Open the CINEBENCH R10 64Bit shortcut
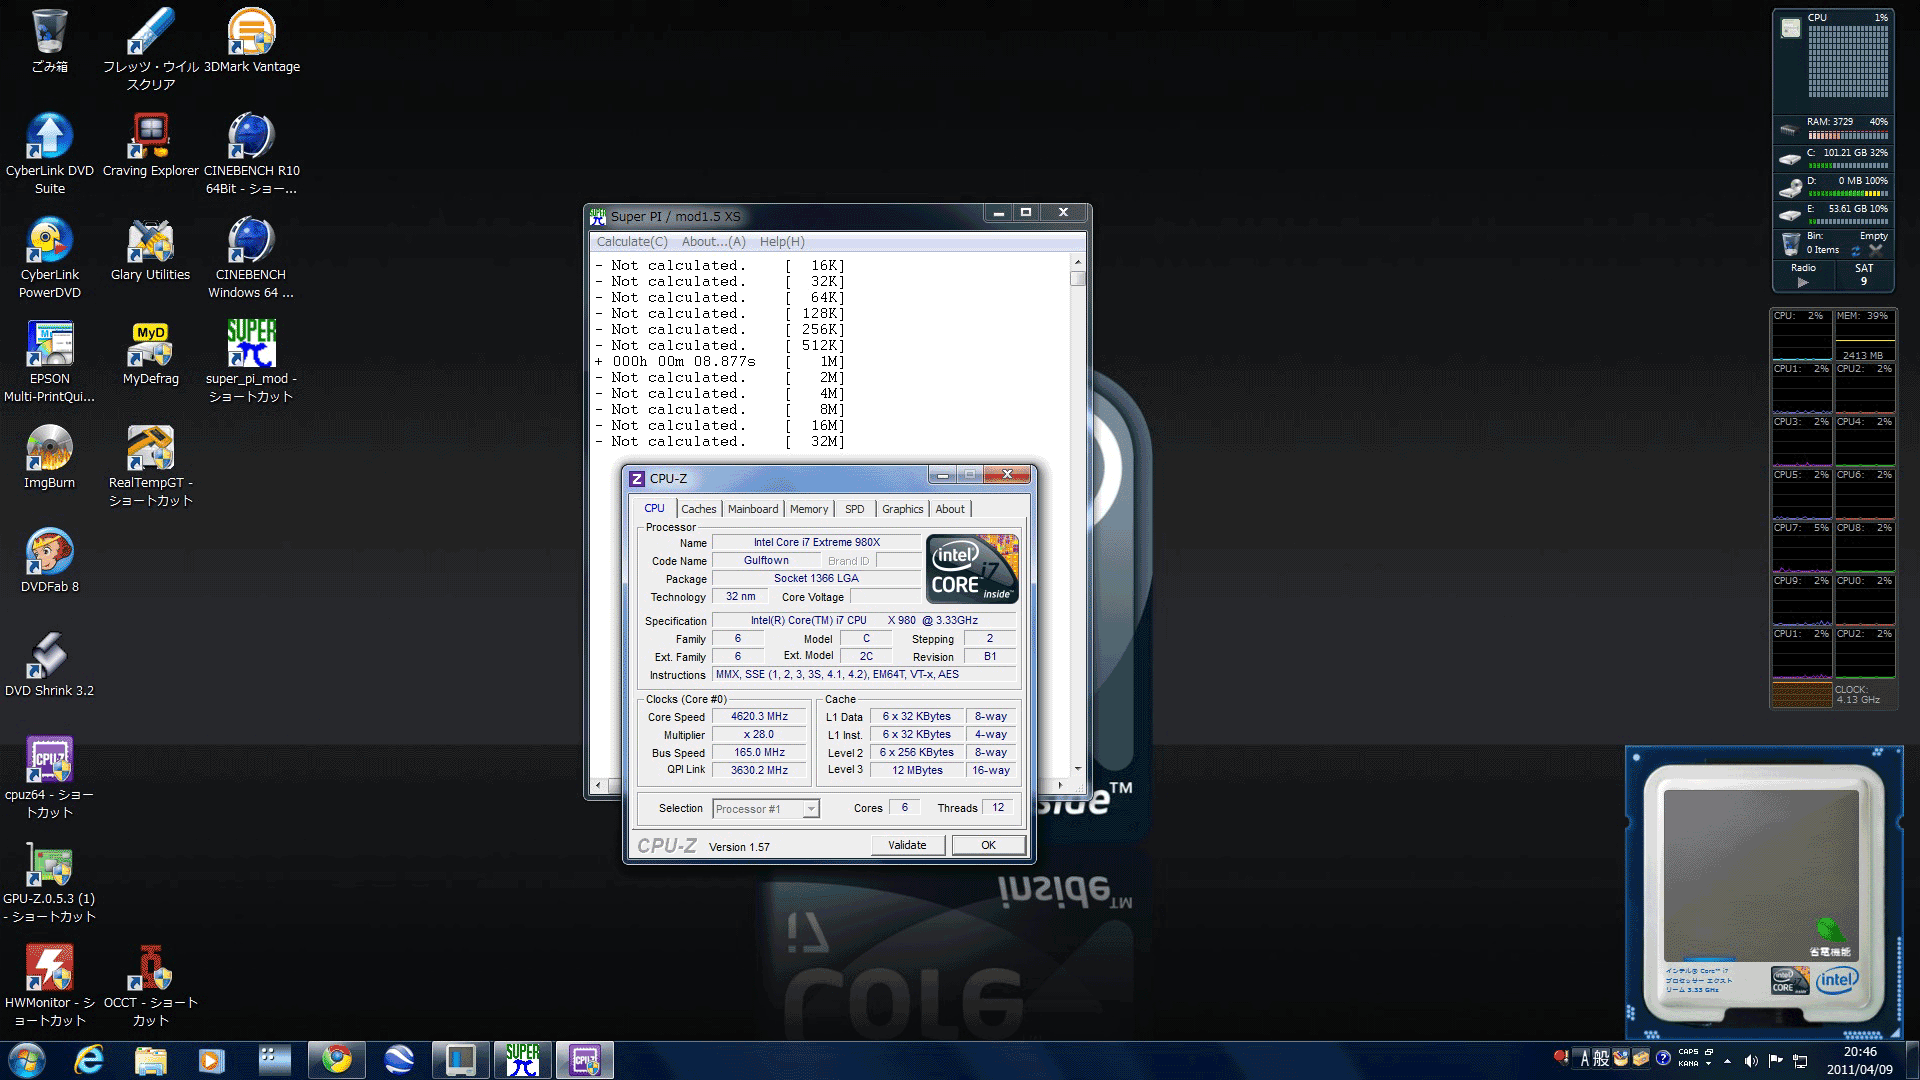This screenshot has height=1080, width=1920. click(x=251, y=137)
